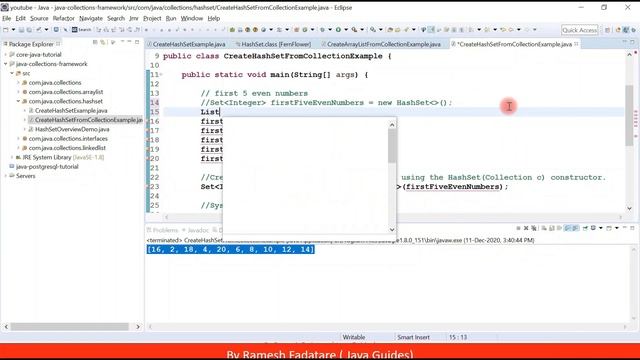Click the autocomplete popup scroll down arrow
This screenshot has height=360, width=640.
pyautogui.click(x=392, y=230)
